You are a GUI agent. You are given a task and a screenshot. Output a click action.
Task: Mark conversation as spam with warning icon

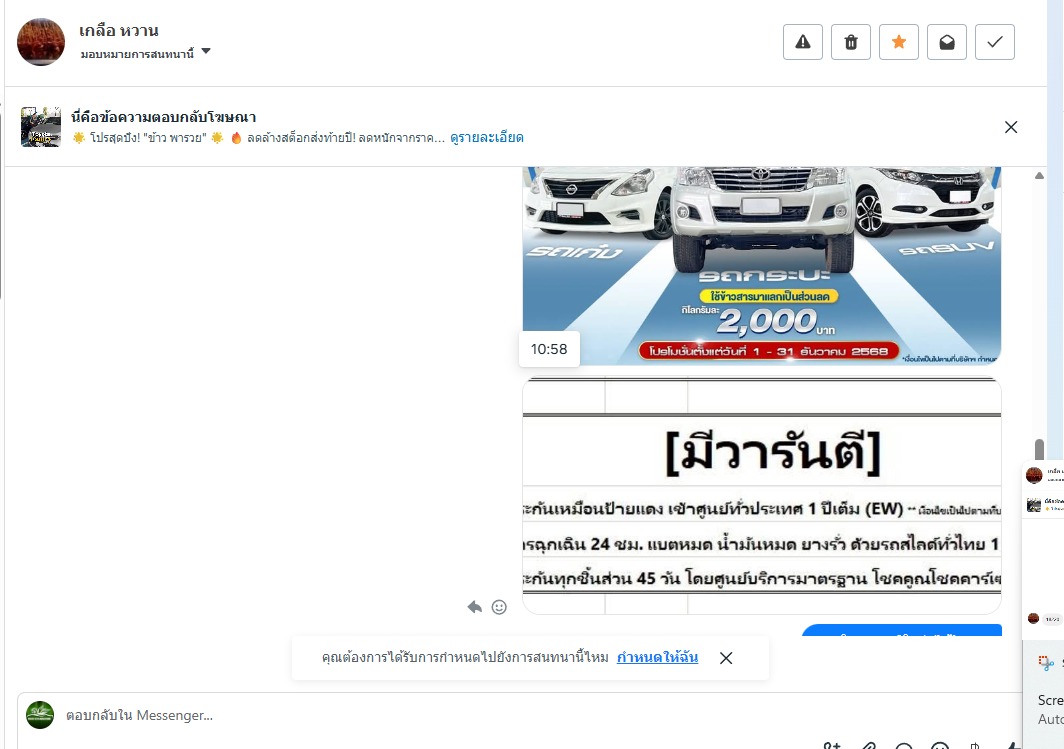click(x=803, y=42)
